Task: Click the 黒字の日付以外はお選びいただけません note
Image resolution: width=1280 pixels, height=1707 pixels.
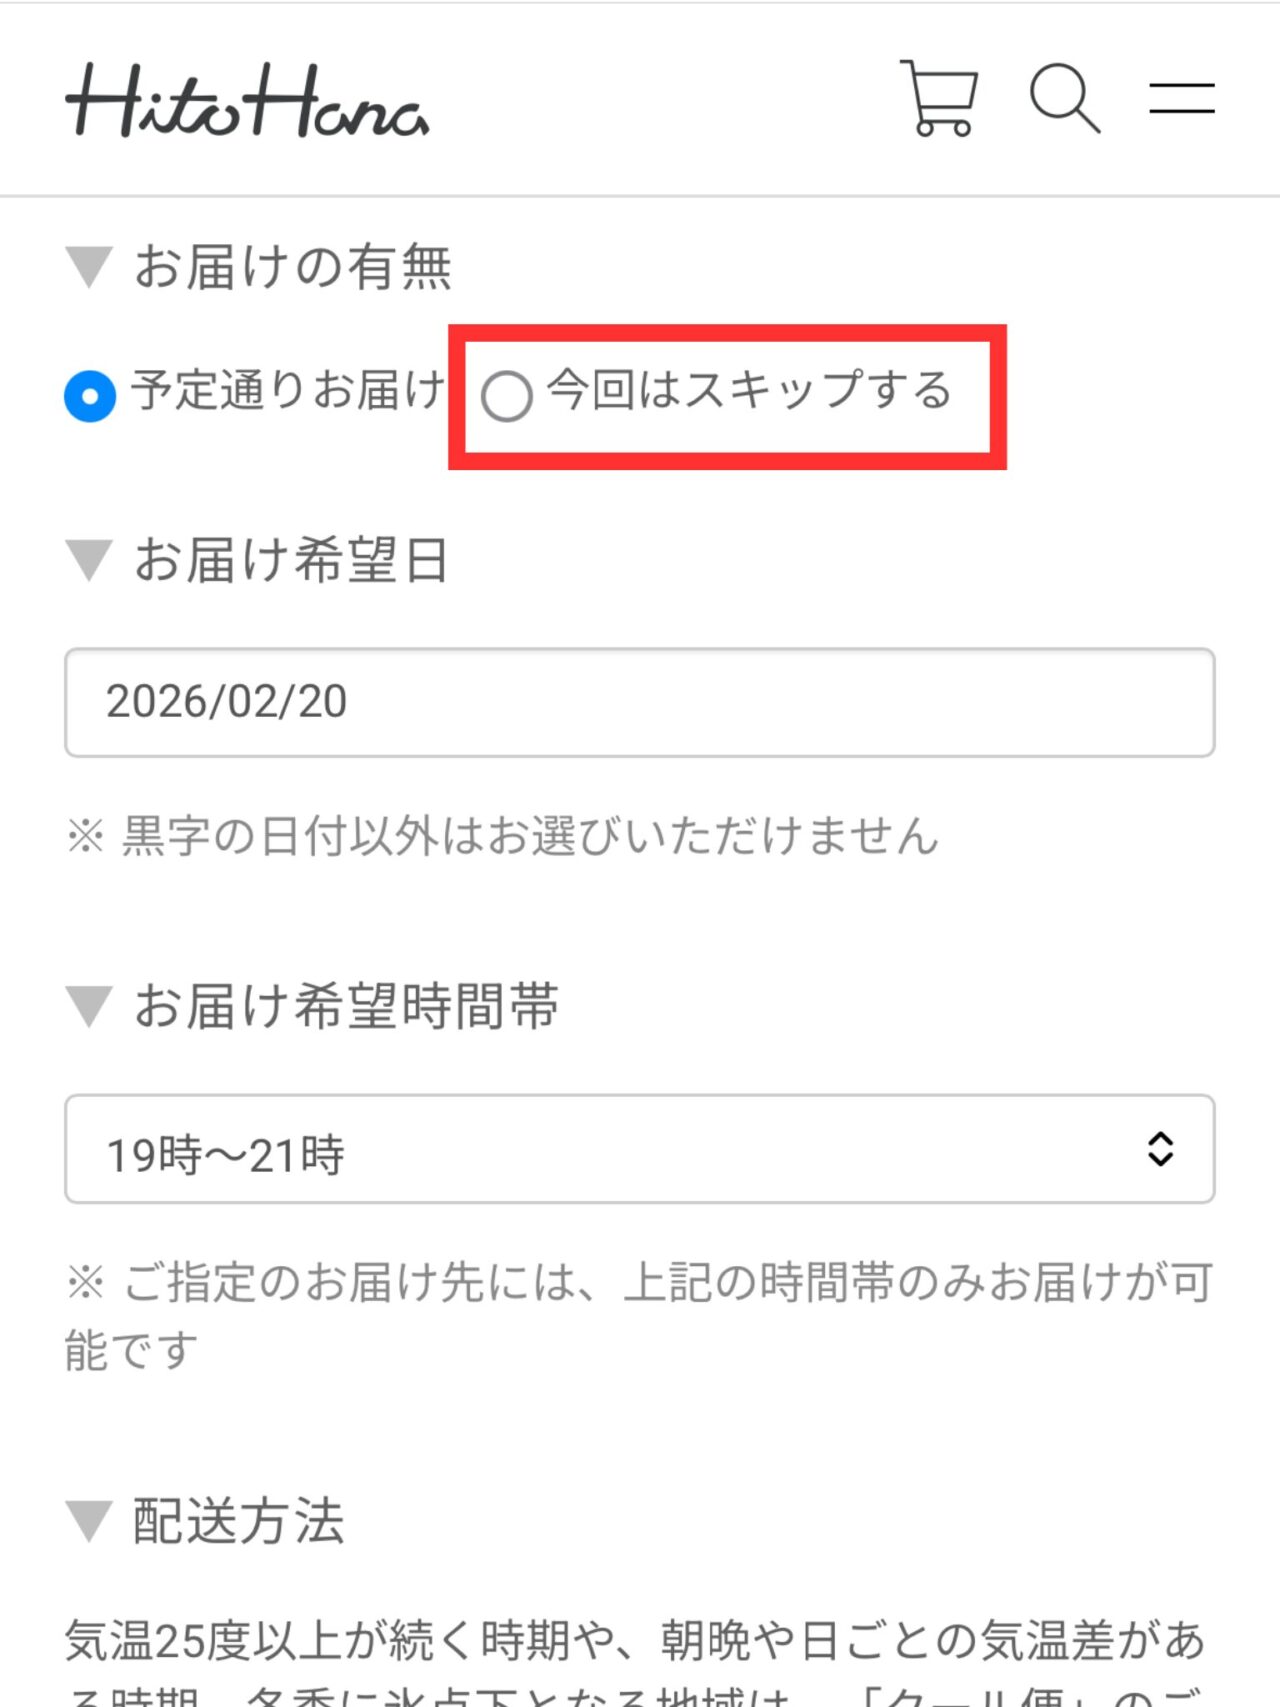Action: click(x=502, y=836)
